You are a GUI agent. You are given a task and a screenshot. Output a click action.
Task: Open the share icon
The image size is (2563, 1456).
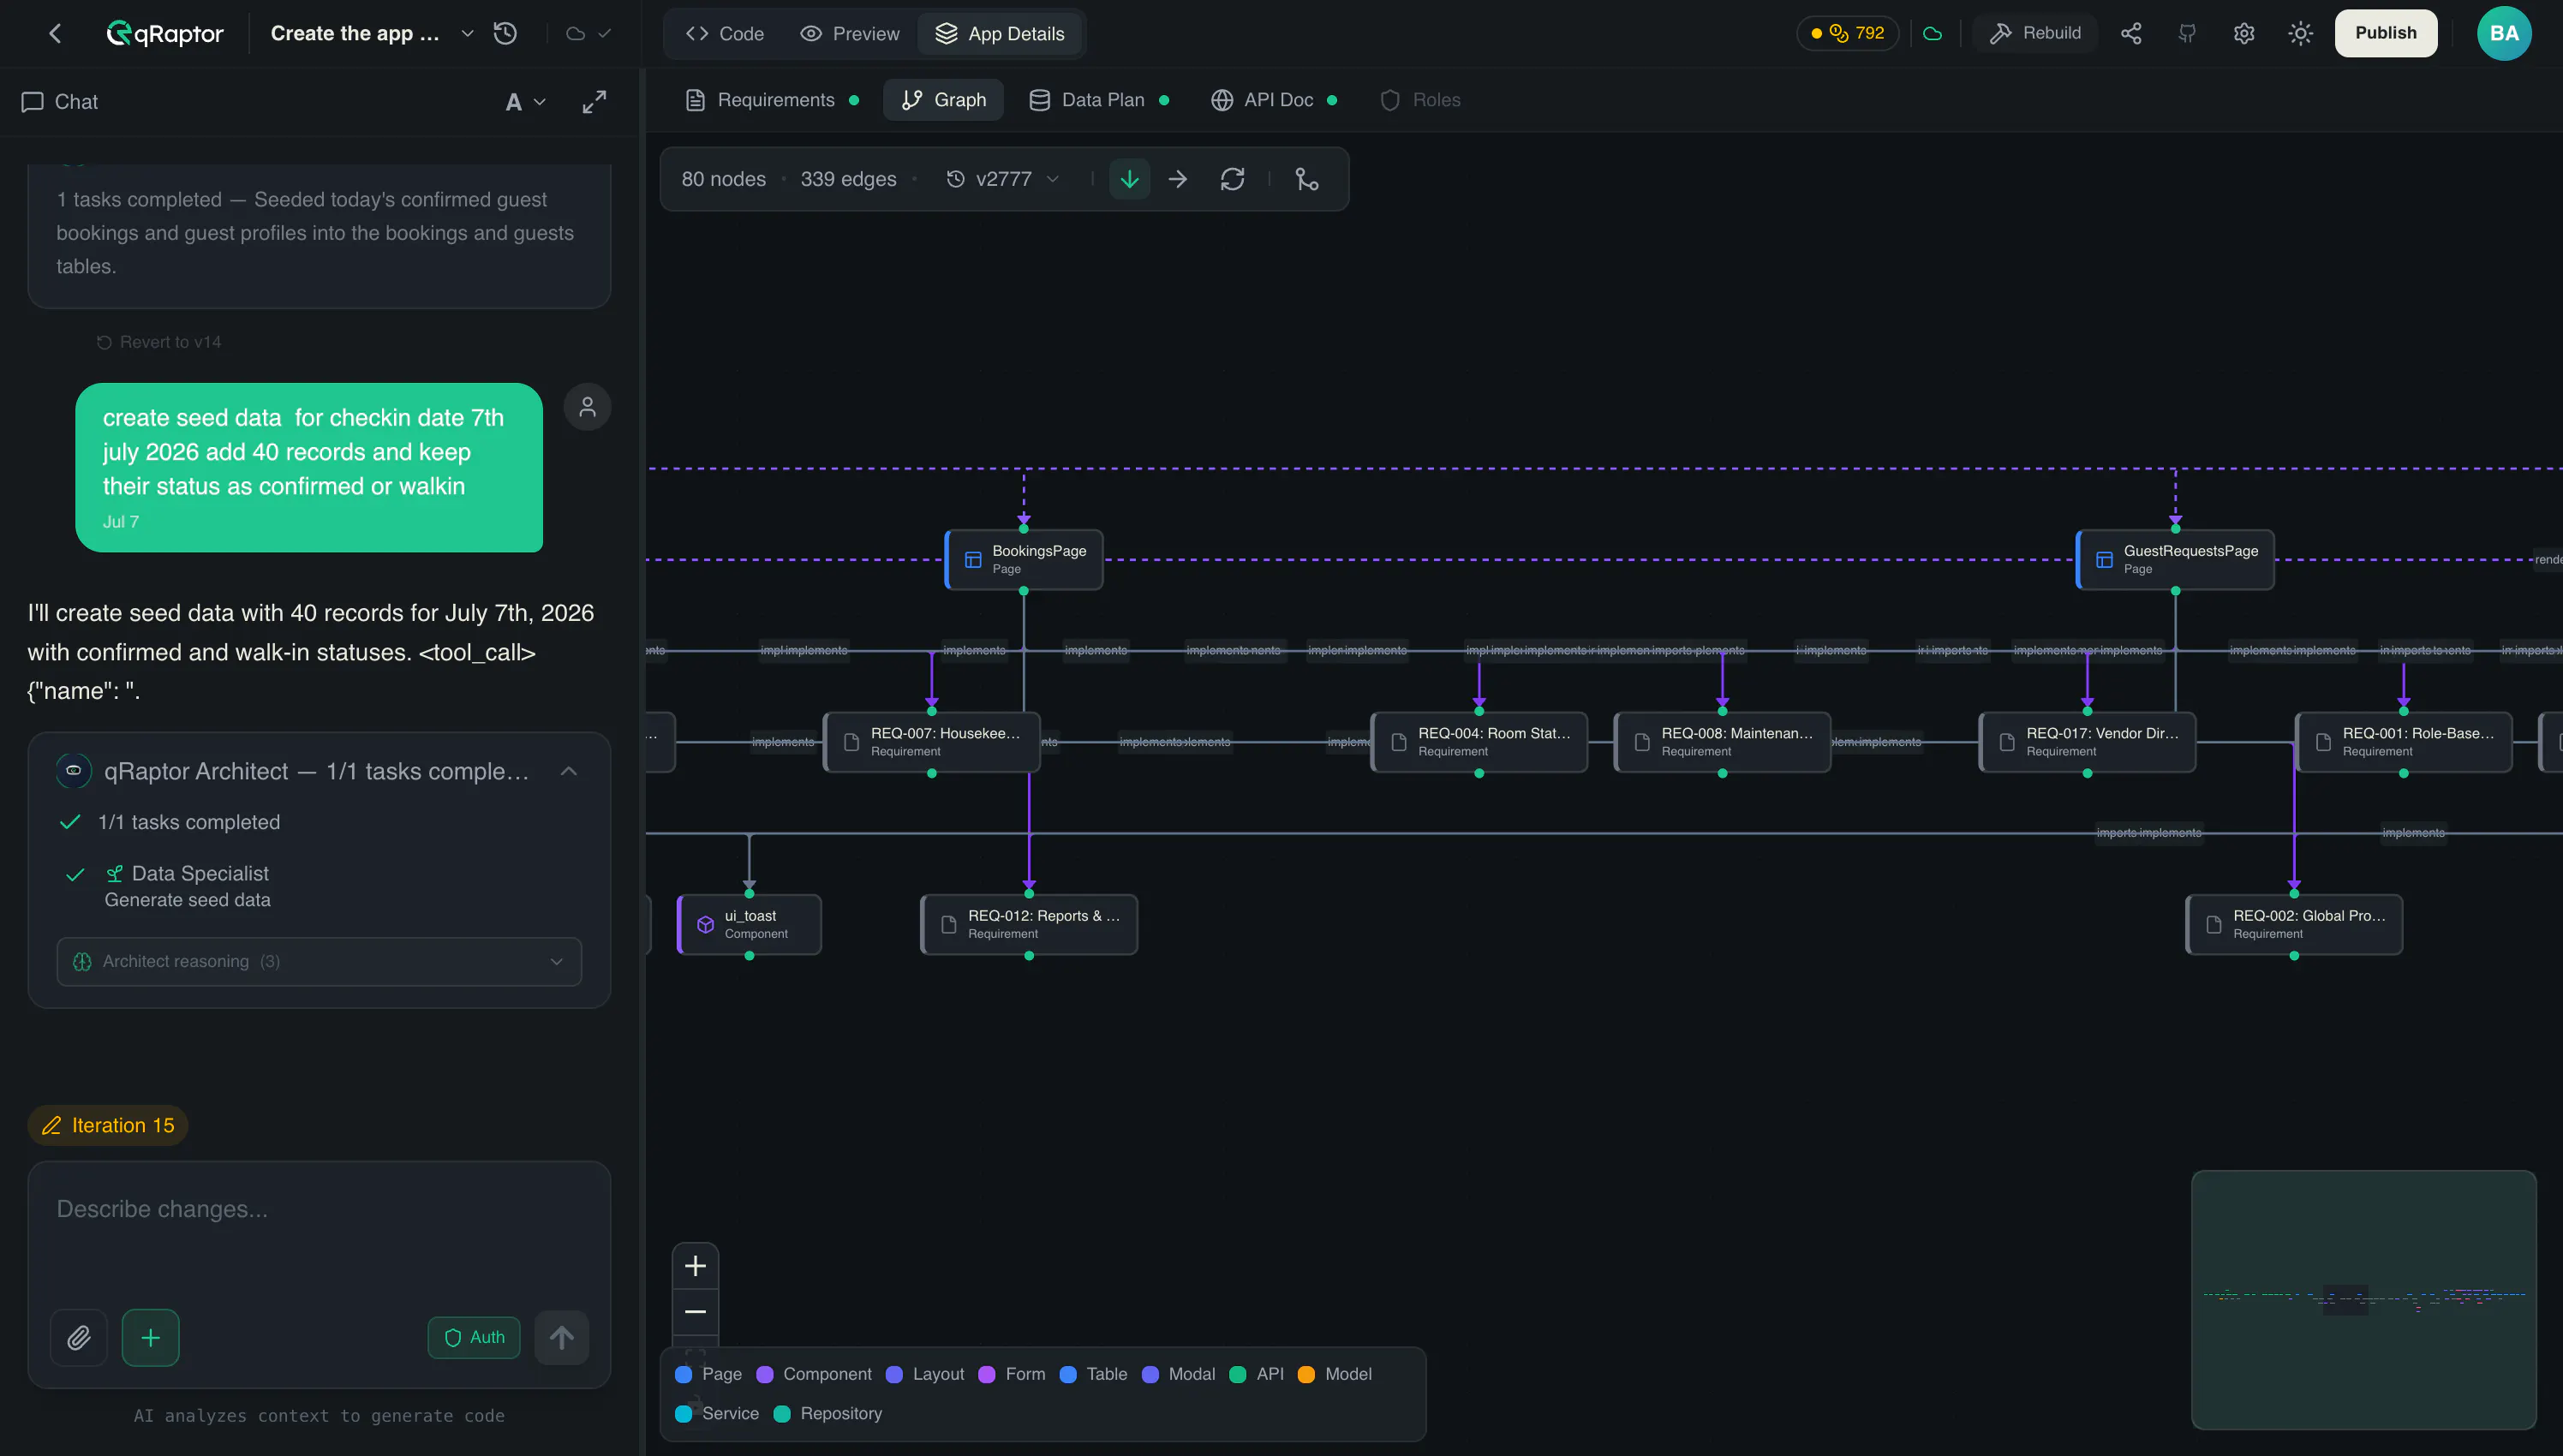[x=2131, y=33]
